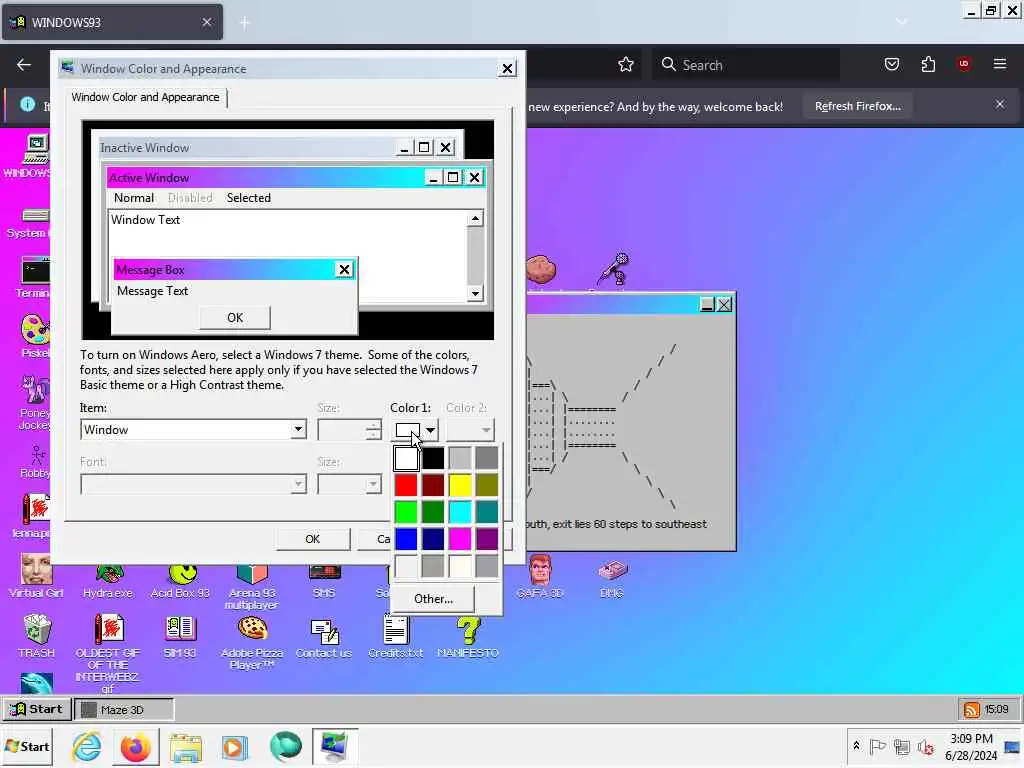
Task: Open the Terminal desktop icon
Action: pyautogui.click(x=35, y=277)
